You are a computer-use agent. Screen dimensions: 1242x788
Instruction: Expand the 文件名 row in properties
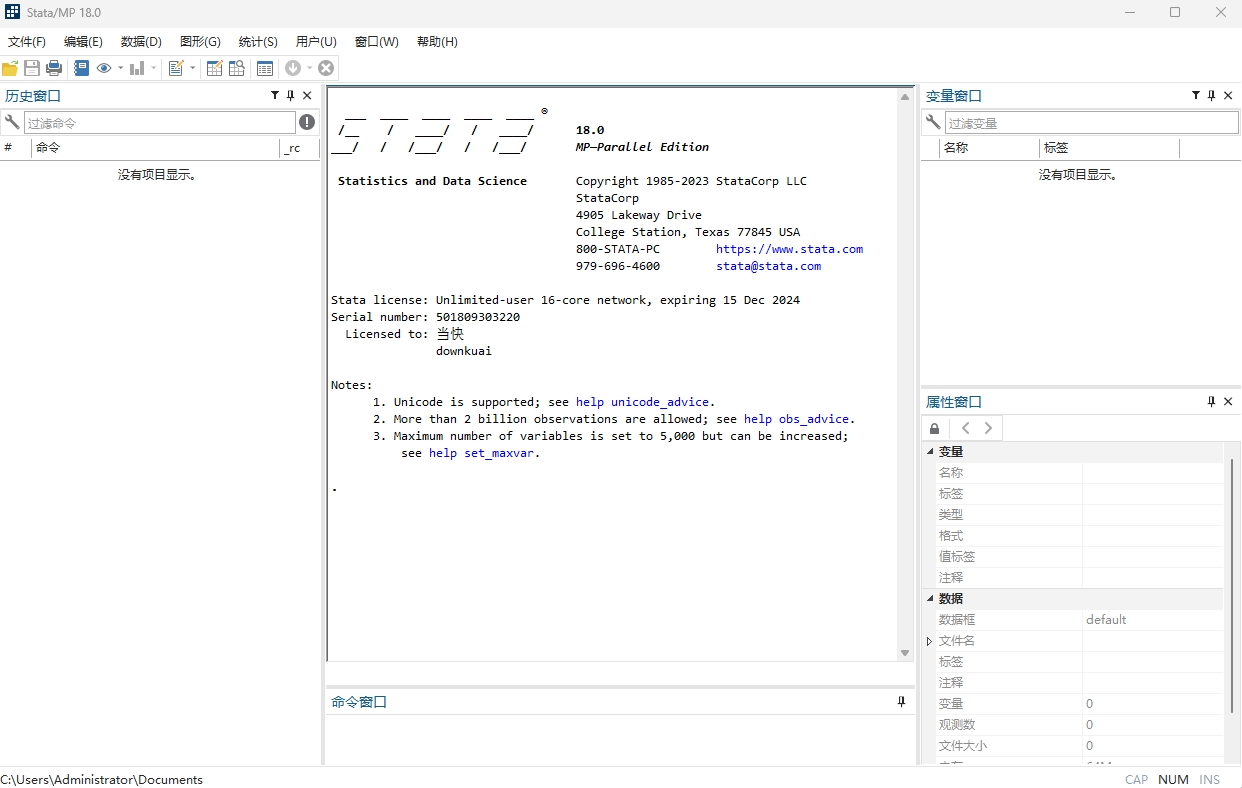tap(929, 641)
